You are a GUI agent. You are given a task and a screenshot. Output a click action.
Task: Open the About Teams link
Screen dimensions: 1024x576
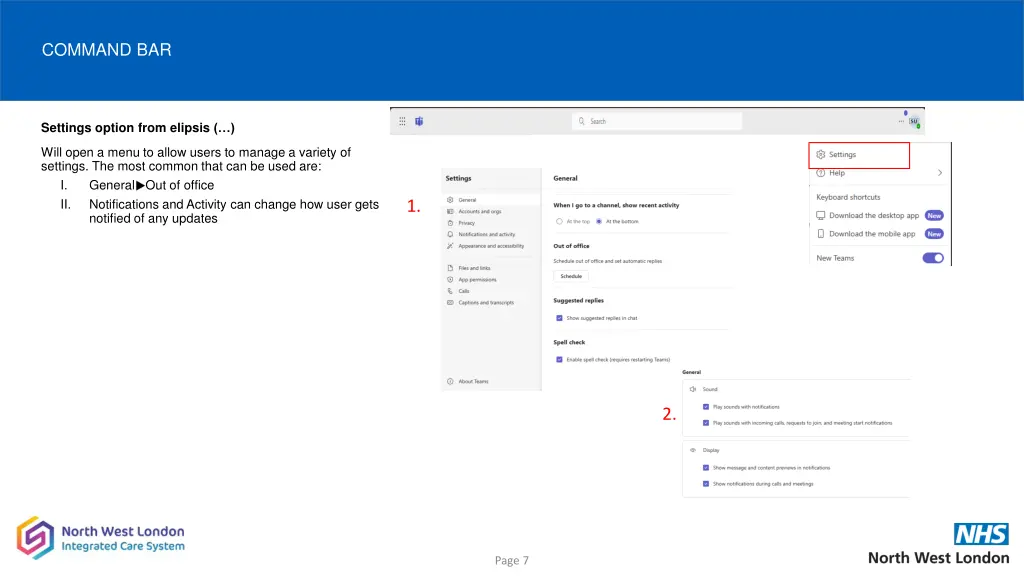pyautogui.click(x=473, y=381)
